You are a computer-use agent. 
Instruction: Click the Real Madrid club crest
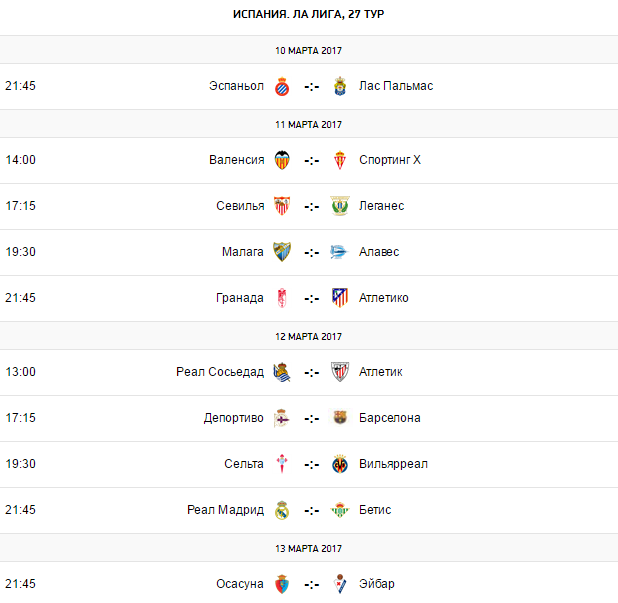pos(281,510)
